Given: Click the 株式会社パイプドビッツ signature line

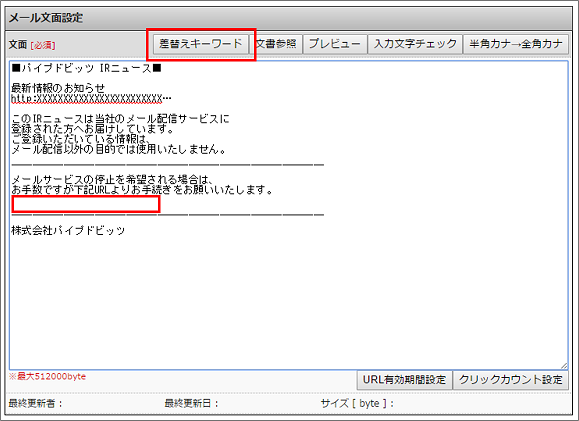Looking at the screenshot, I should pyautogui.click(x=68, y=230).
